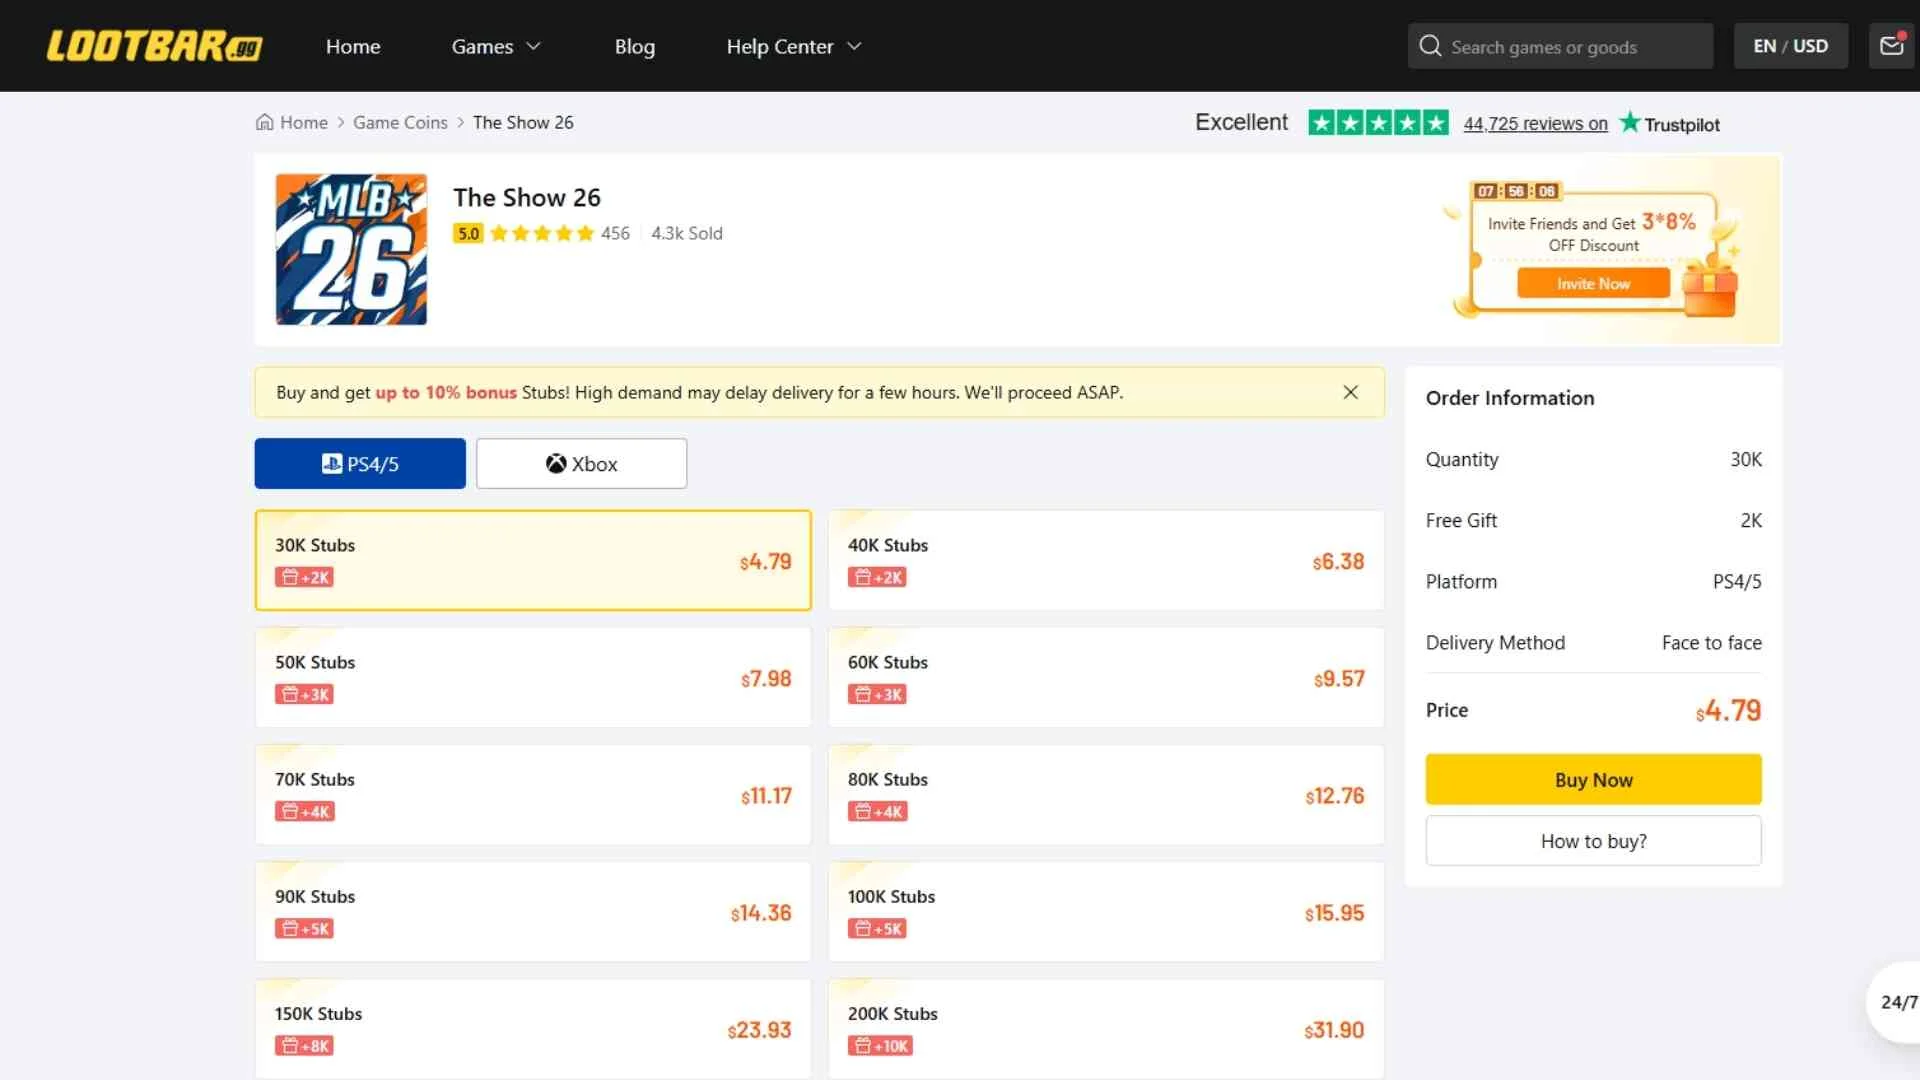Viewport: 1920px width, 1080px height.
Task: Click the search magnifier icon
Action: (x=1430, y=46)
